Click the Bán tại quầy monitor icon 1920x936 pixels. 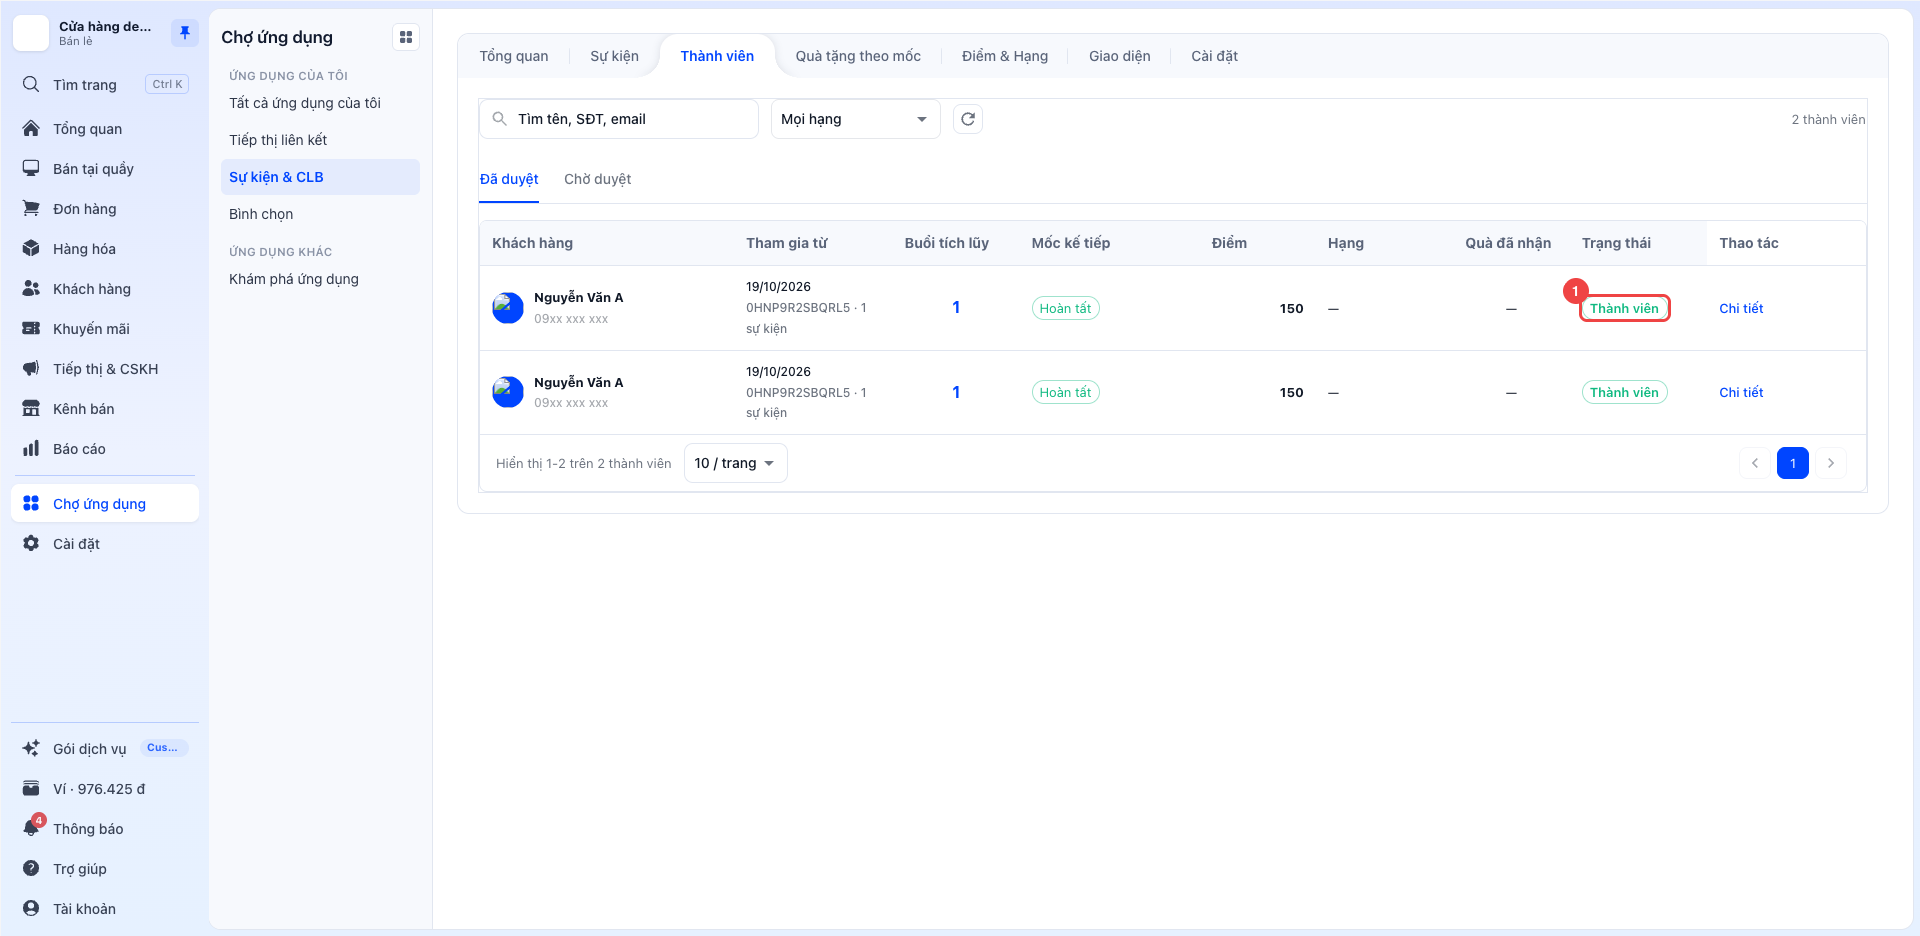[x=31, y=169]
